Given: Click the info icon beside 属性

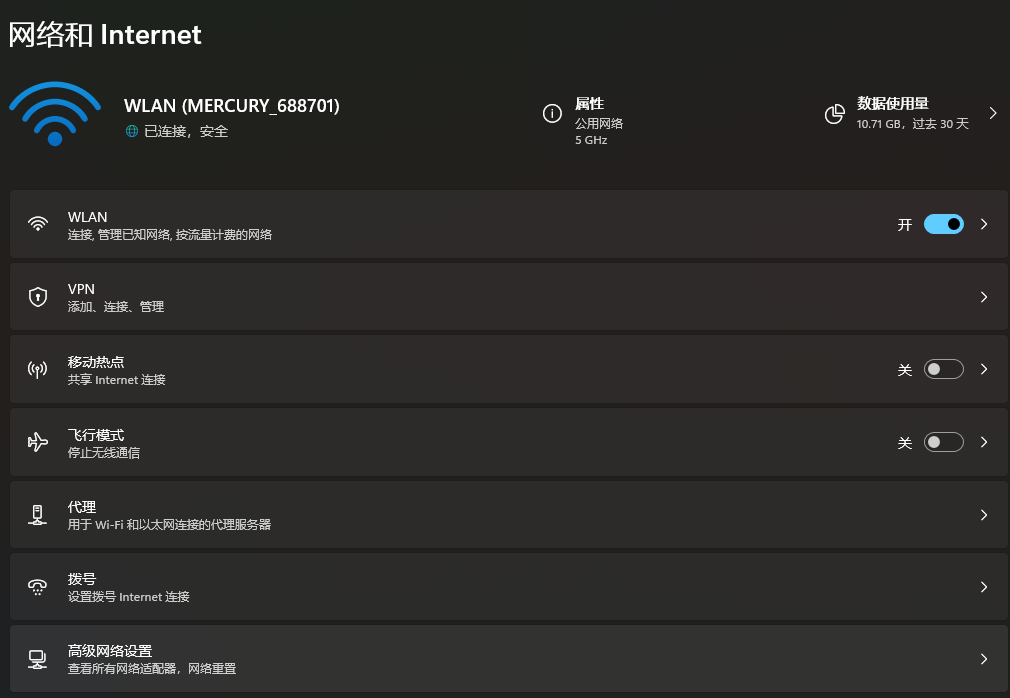Looking at the screenshot, I should 551,113.
